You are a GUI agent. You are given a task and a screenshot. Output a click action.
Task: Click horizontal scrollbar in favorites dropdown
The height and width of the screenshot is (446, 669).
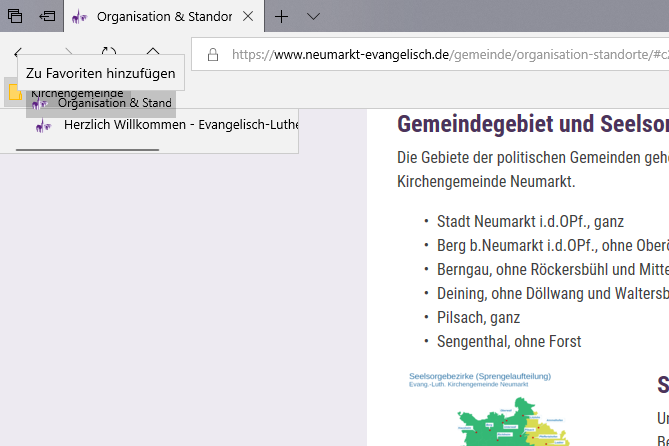87,150
